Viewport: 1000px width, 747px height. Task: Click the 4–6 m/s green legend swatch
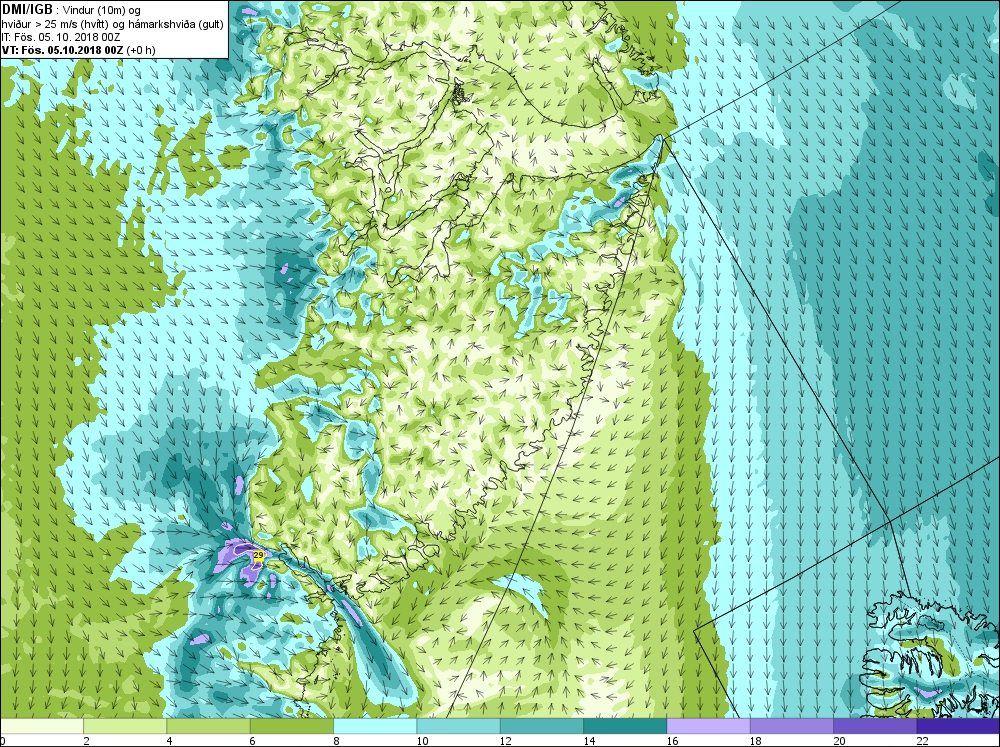pyautogui.click(x=208, y=726)
